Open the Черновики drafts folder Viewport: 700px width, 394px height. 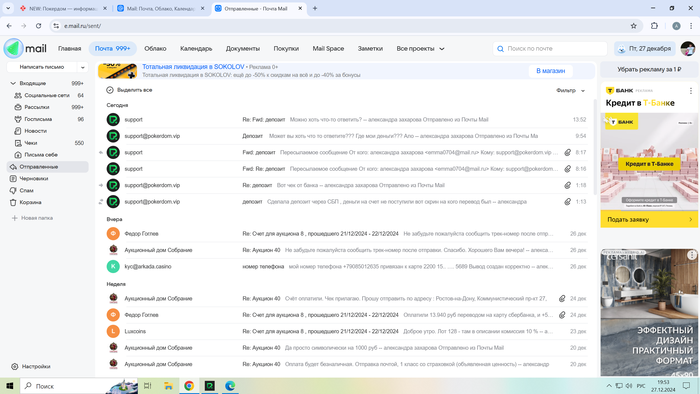[48, 178]
